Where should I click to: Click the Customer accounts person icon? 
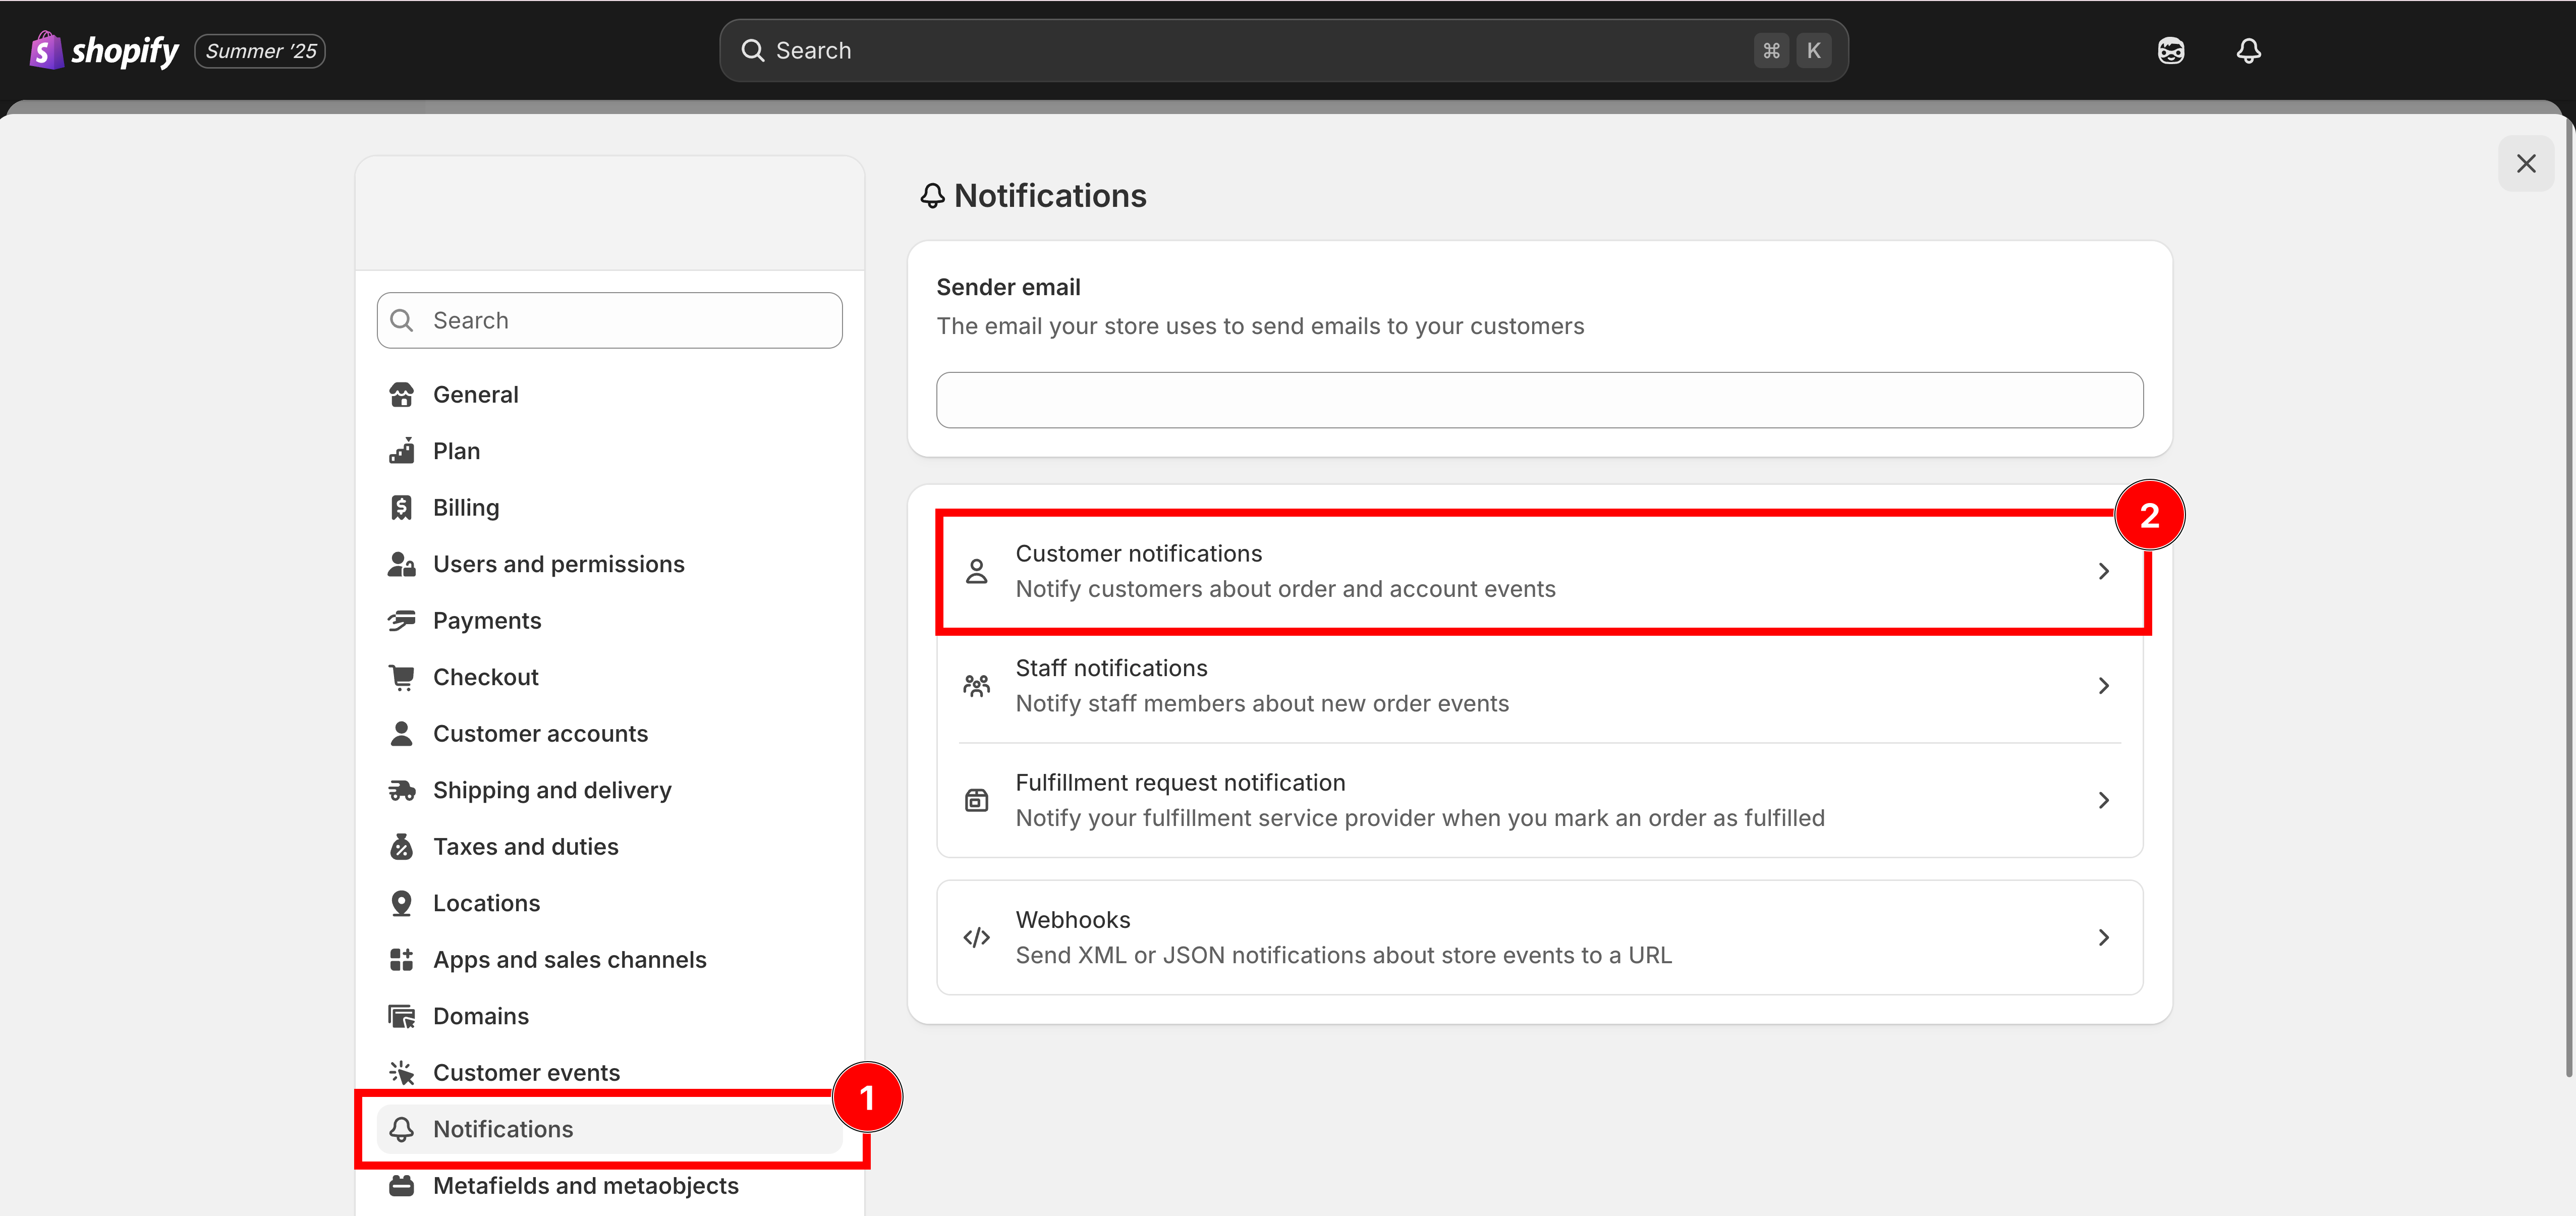401,734
